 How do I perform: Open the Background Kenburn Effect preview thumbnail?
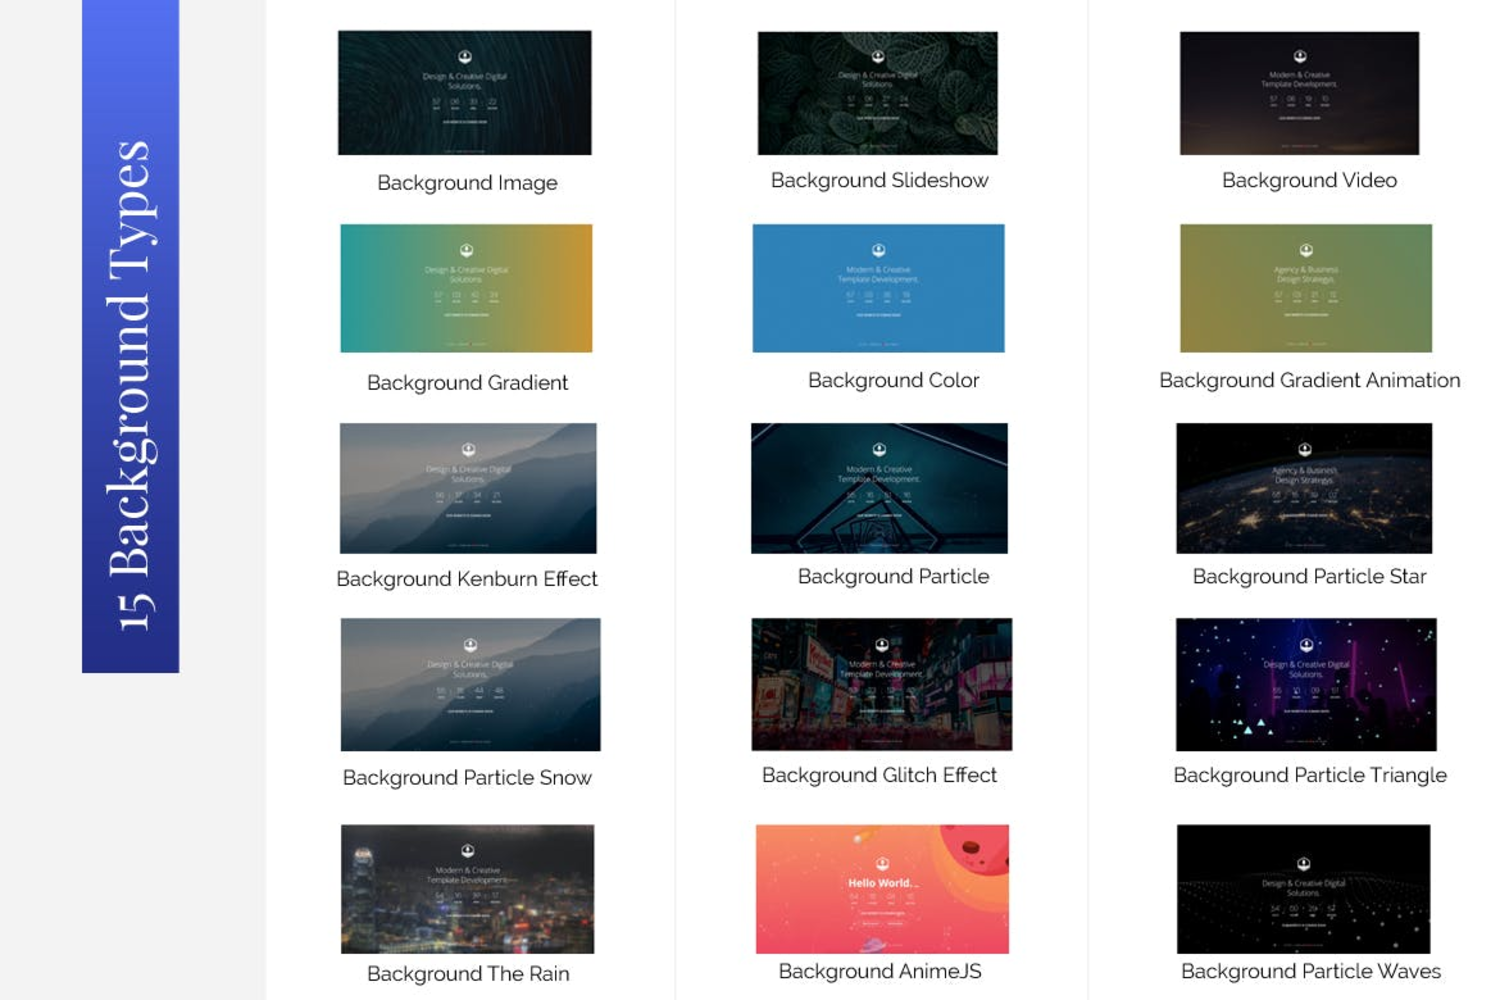[x=467, y=487]
